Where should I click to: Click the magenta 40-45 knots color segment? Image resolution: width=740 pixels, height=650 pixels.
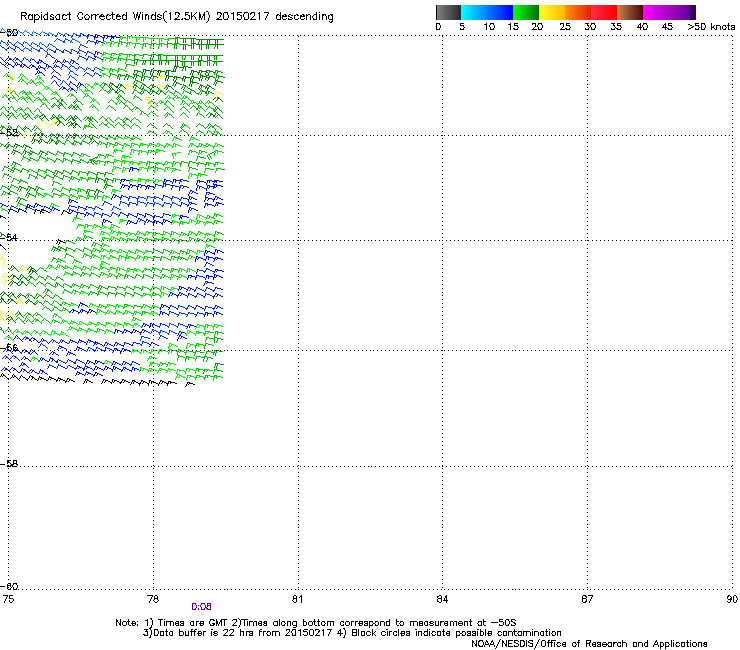656,12
